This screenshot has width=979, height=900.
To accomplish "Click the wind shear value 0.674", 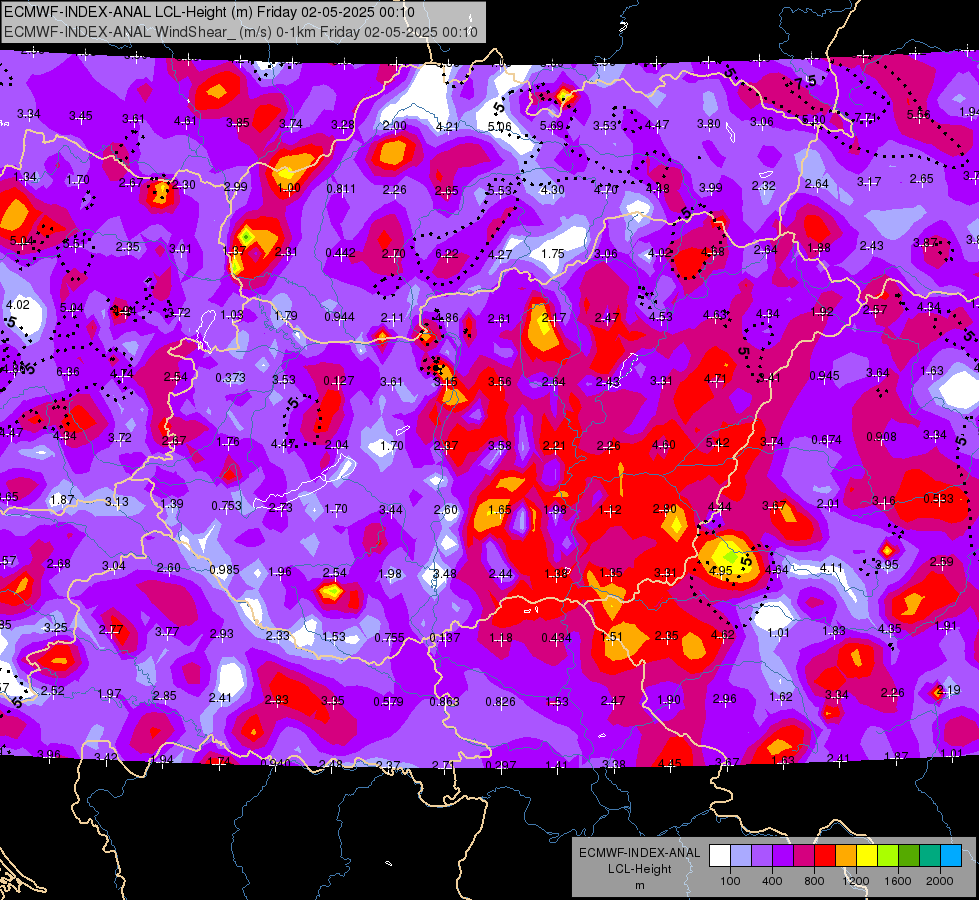I will click(x=826, y=440).
